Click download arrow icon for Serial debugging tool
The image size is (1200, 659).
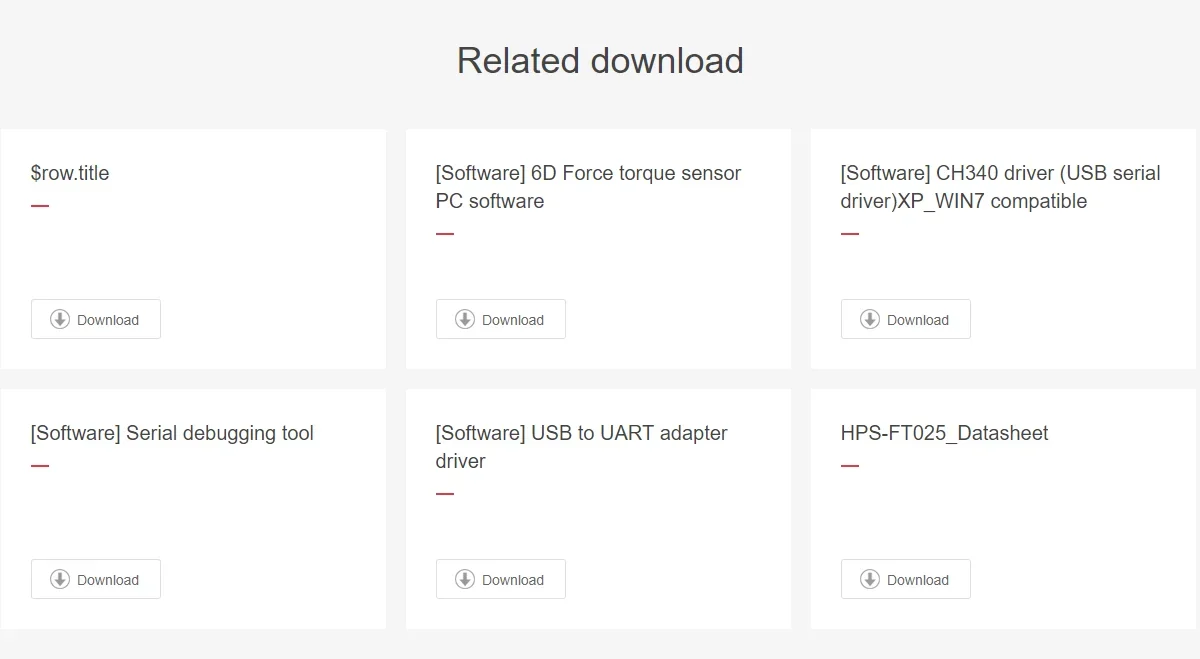[60, 579]
